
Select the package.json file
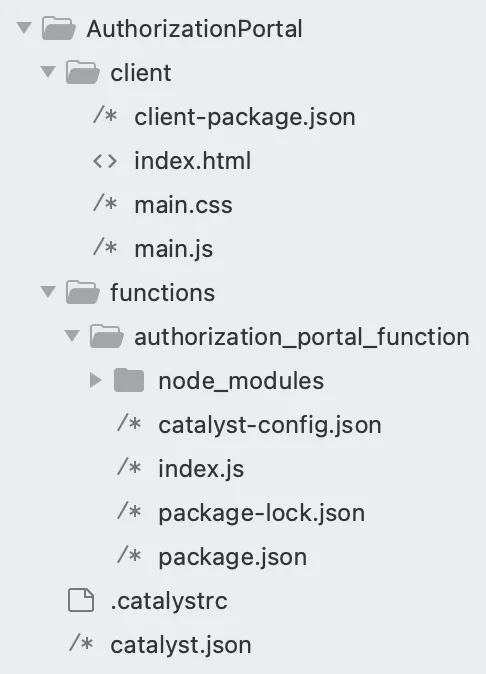pos(232,557)
